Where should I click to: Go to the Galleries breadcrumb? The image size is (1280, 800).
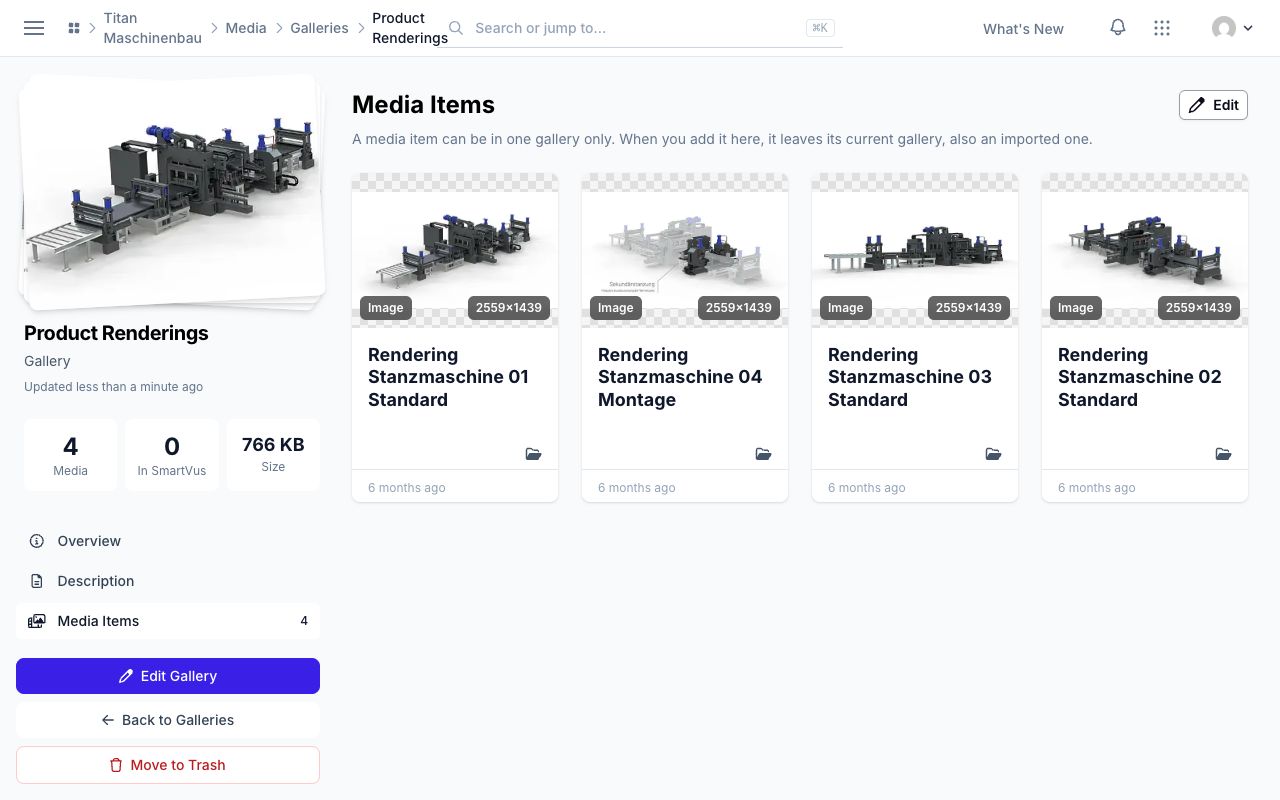319,28
